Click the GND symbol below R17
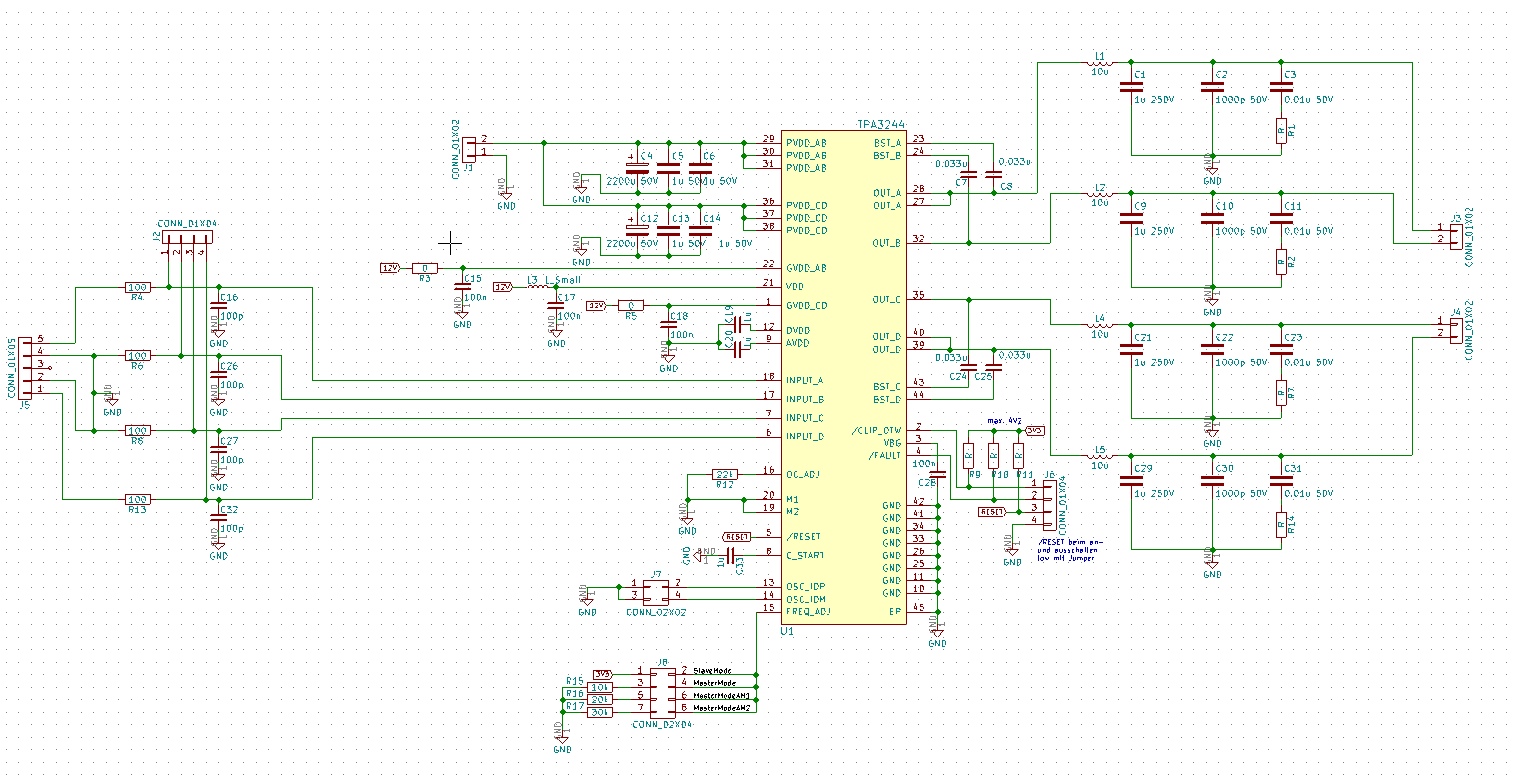 [562, 740]
